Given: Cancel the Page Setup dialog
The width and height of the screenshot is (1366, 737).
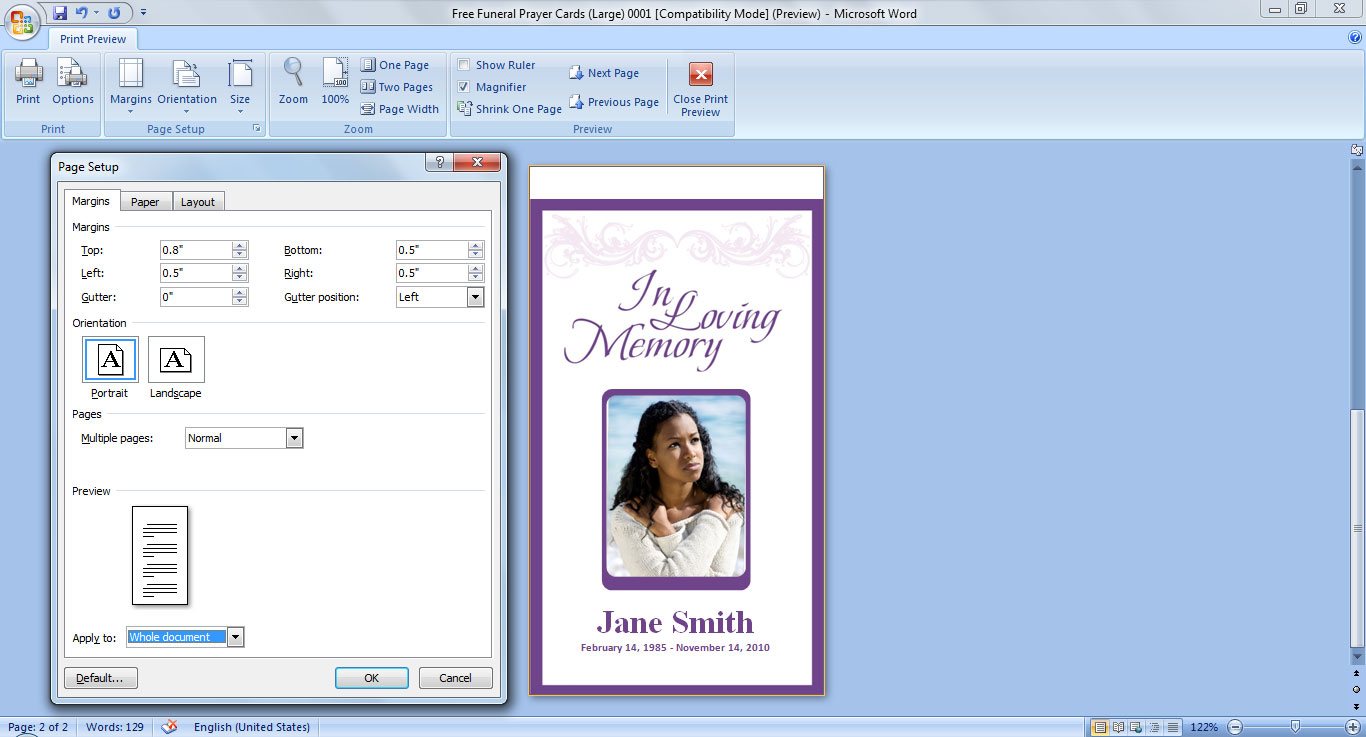Looking at the screenshot, I should [x=455, y=678].
